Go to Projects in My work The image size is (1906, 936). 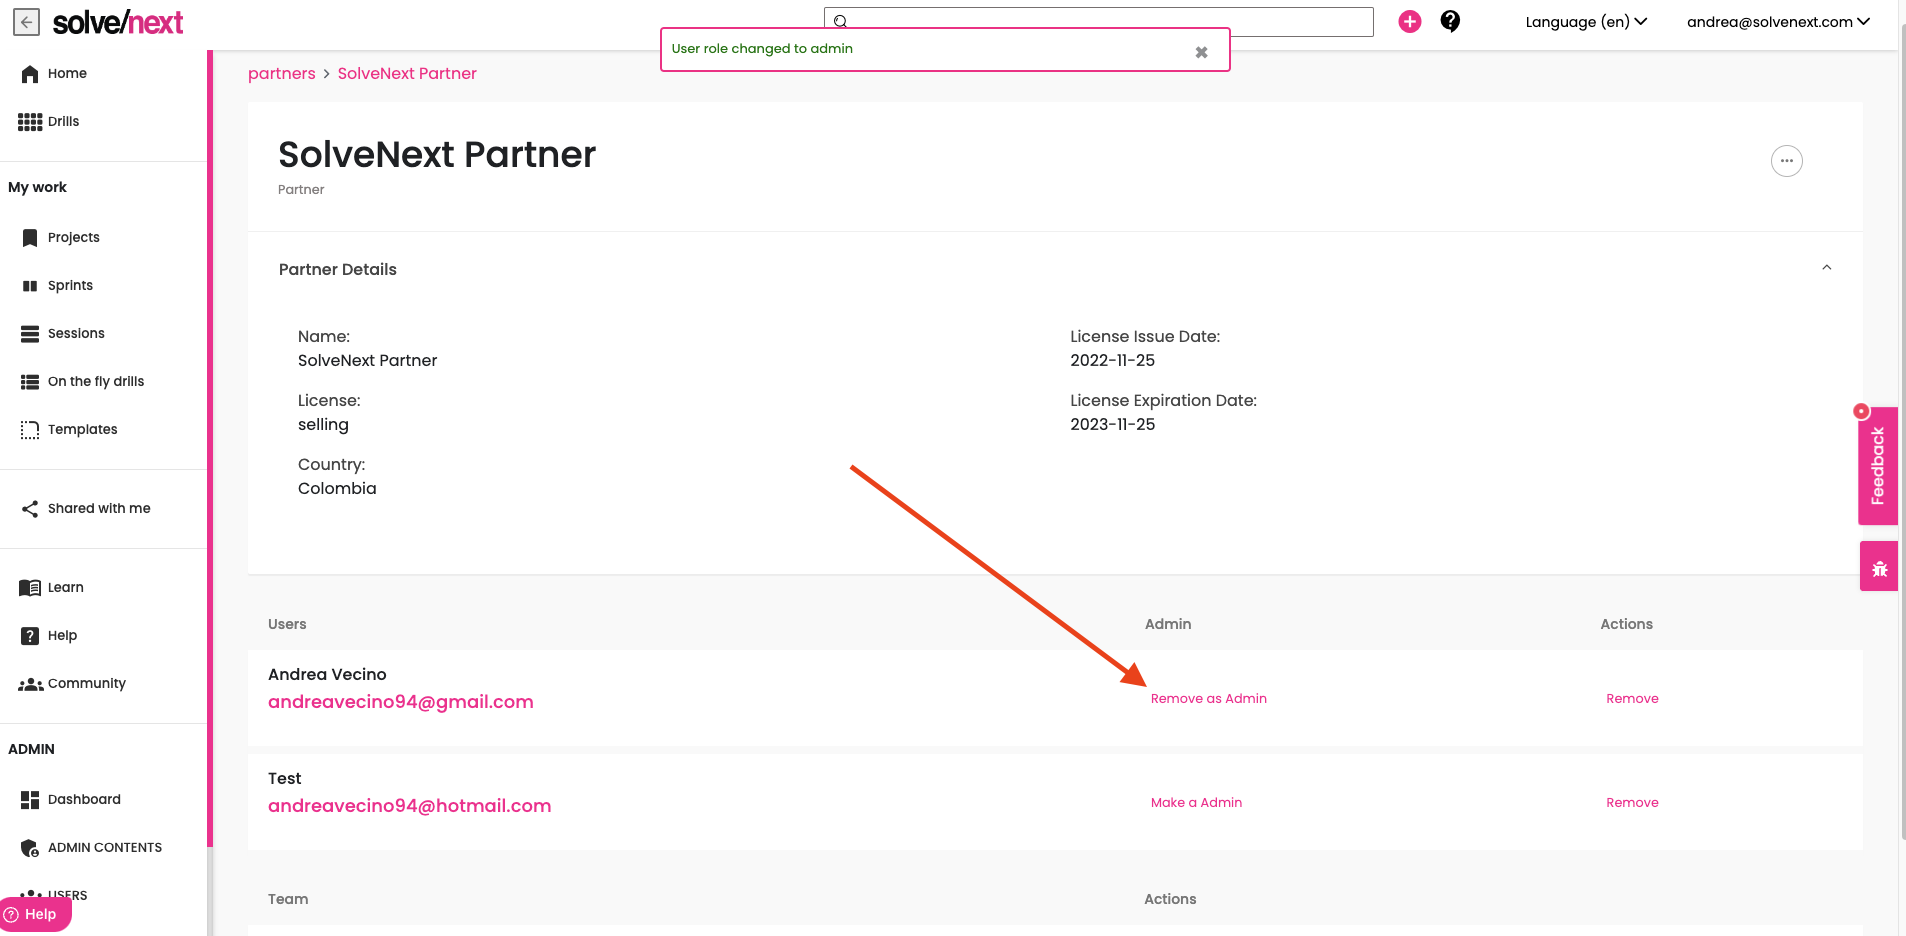click(x=74, y=238)
